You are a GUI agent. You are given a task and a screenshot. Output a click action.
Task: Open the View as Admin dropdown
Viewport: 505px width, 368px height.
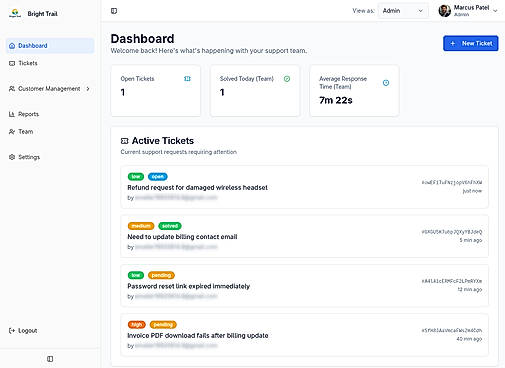(403, 11)
